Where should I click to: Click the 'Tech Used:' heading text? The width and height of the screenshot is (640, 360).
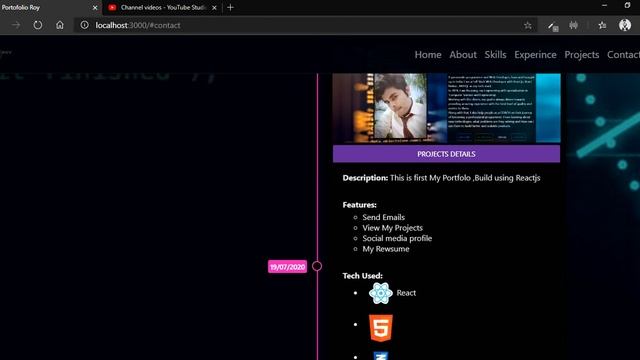pos(362,276)
